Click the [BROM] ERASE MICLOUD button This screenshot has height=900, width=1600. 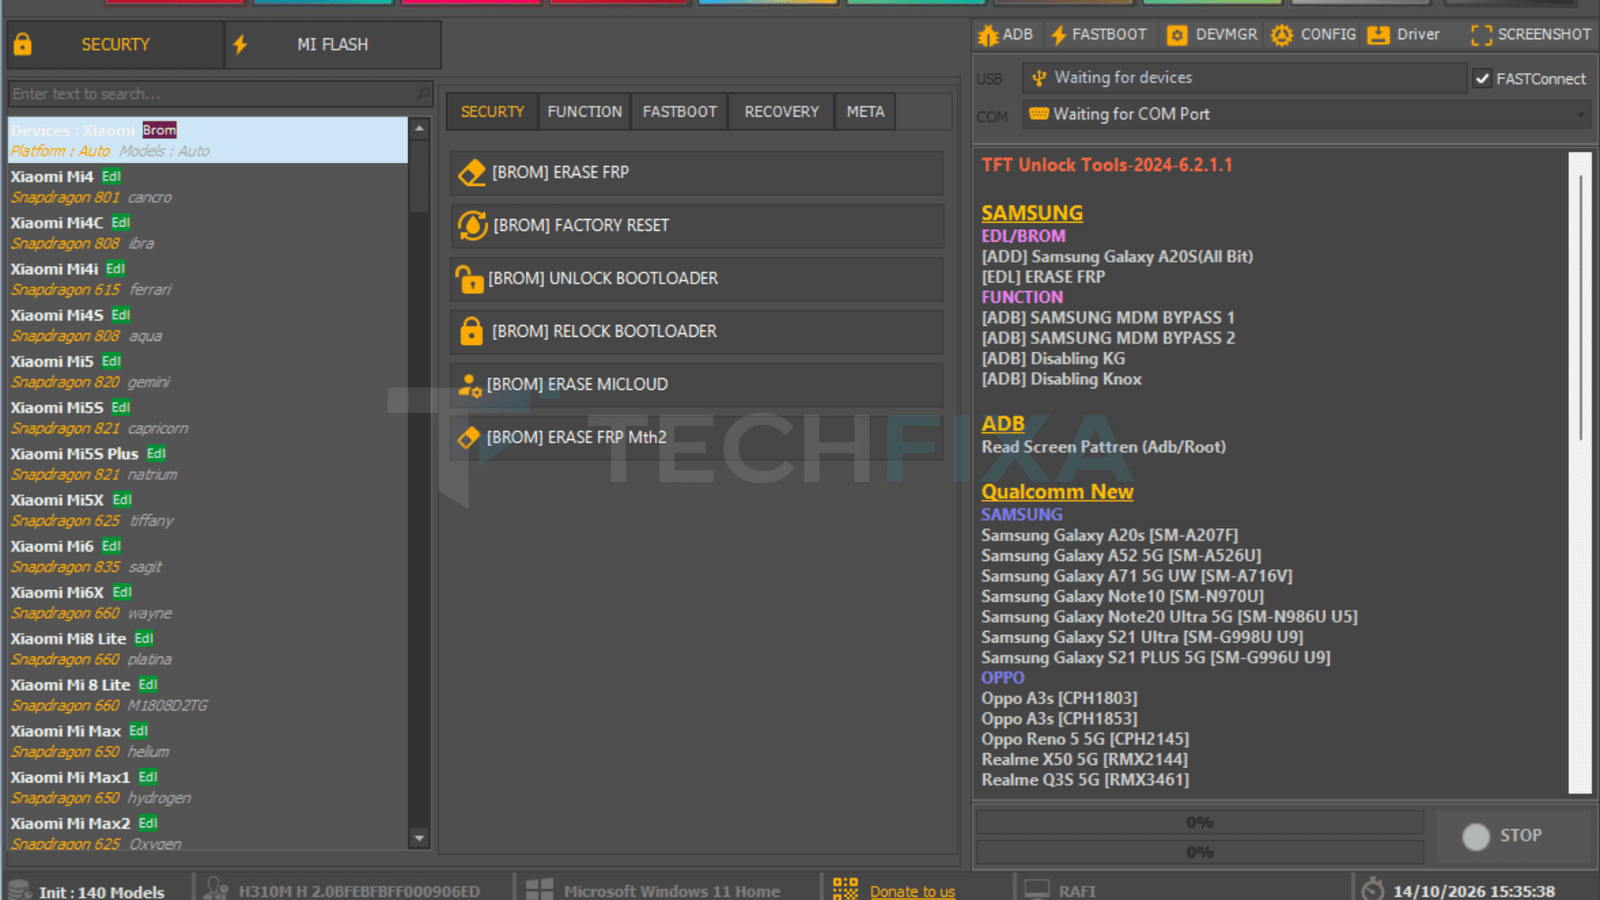point(696,384)
